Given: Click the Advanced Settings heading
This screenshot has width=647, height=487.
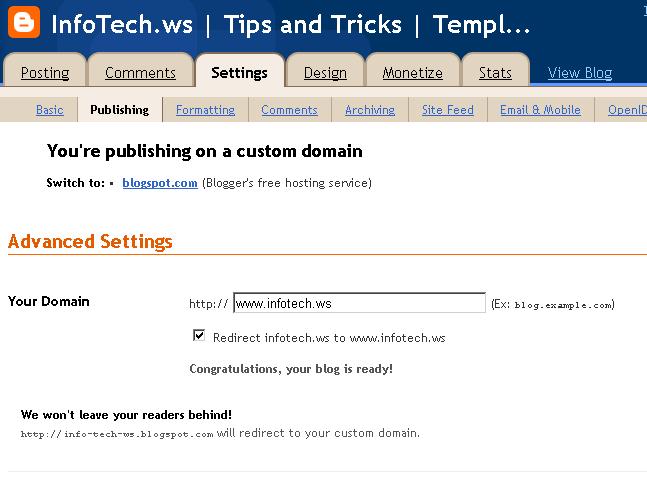Looking at the screenshot, I should coord(90,241).
